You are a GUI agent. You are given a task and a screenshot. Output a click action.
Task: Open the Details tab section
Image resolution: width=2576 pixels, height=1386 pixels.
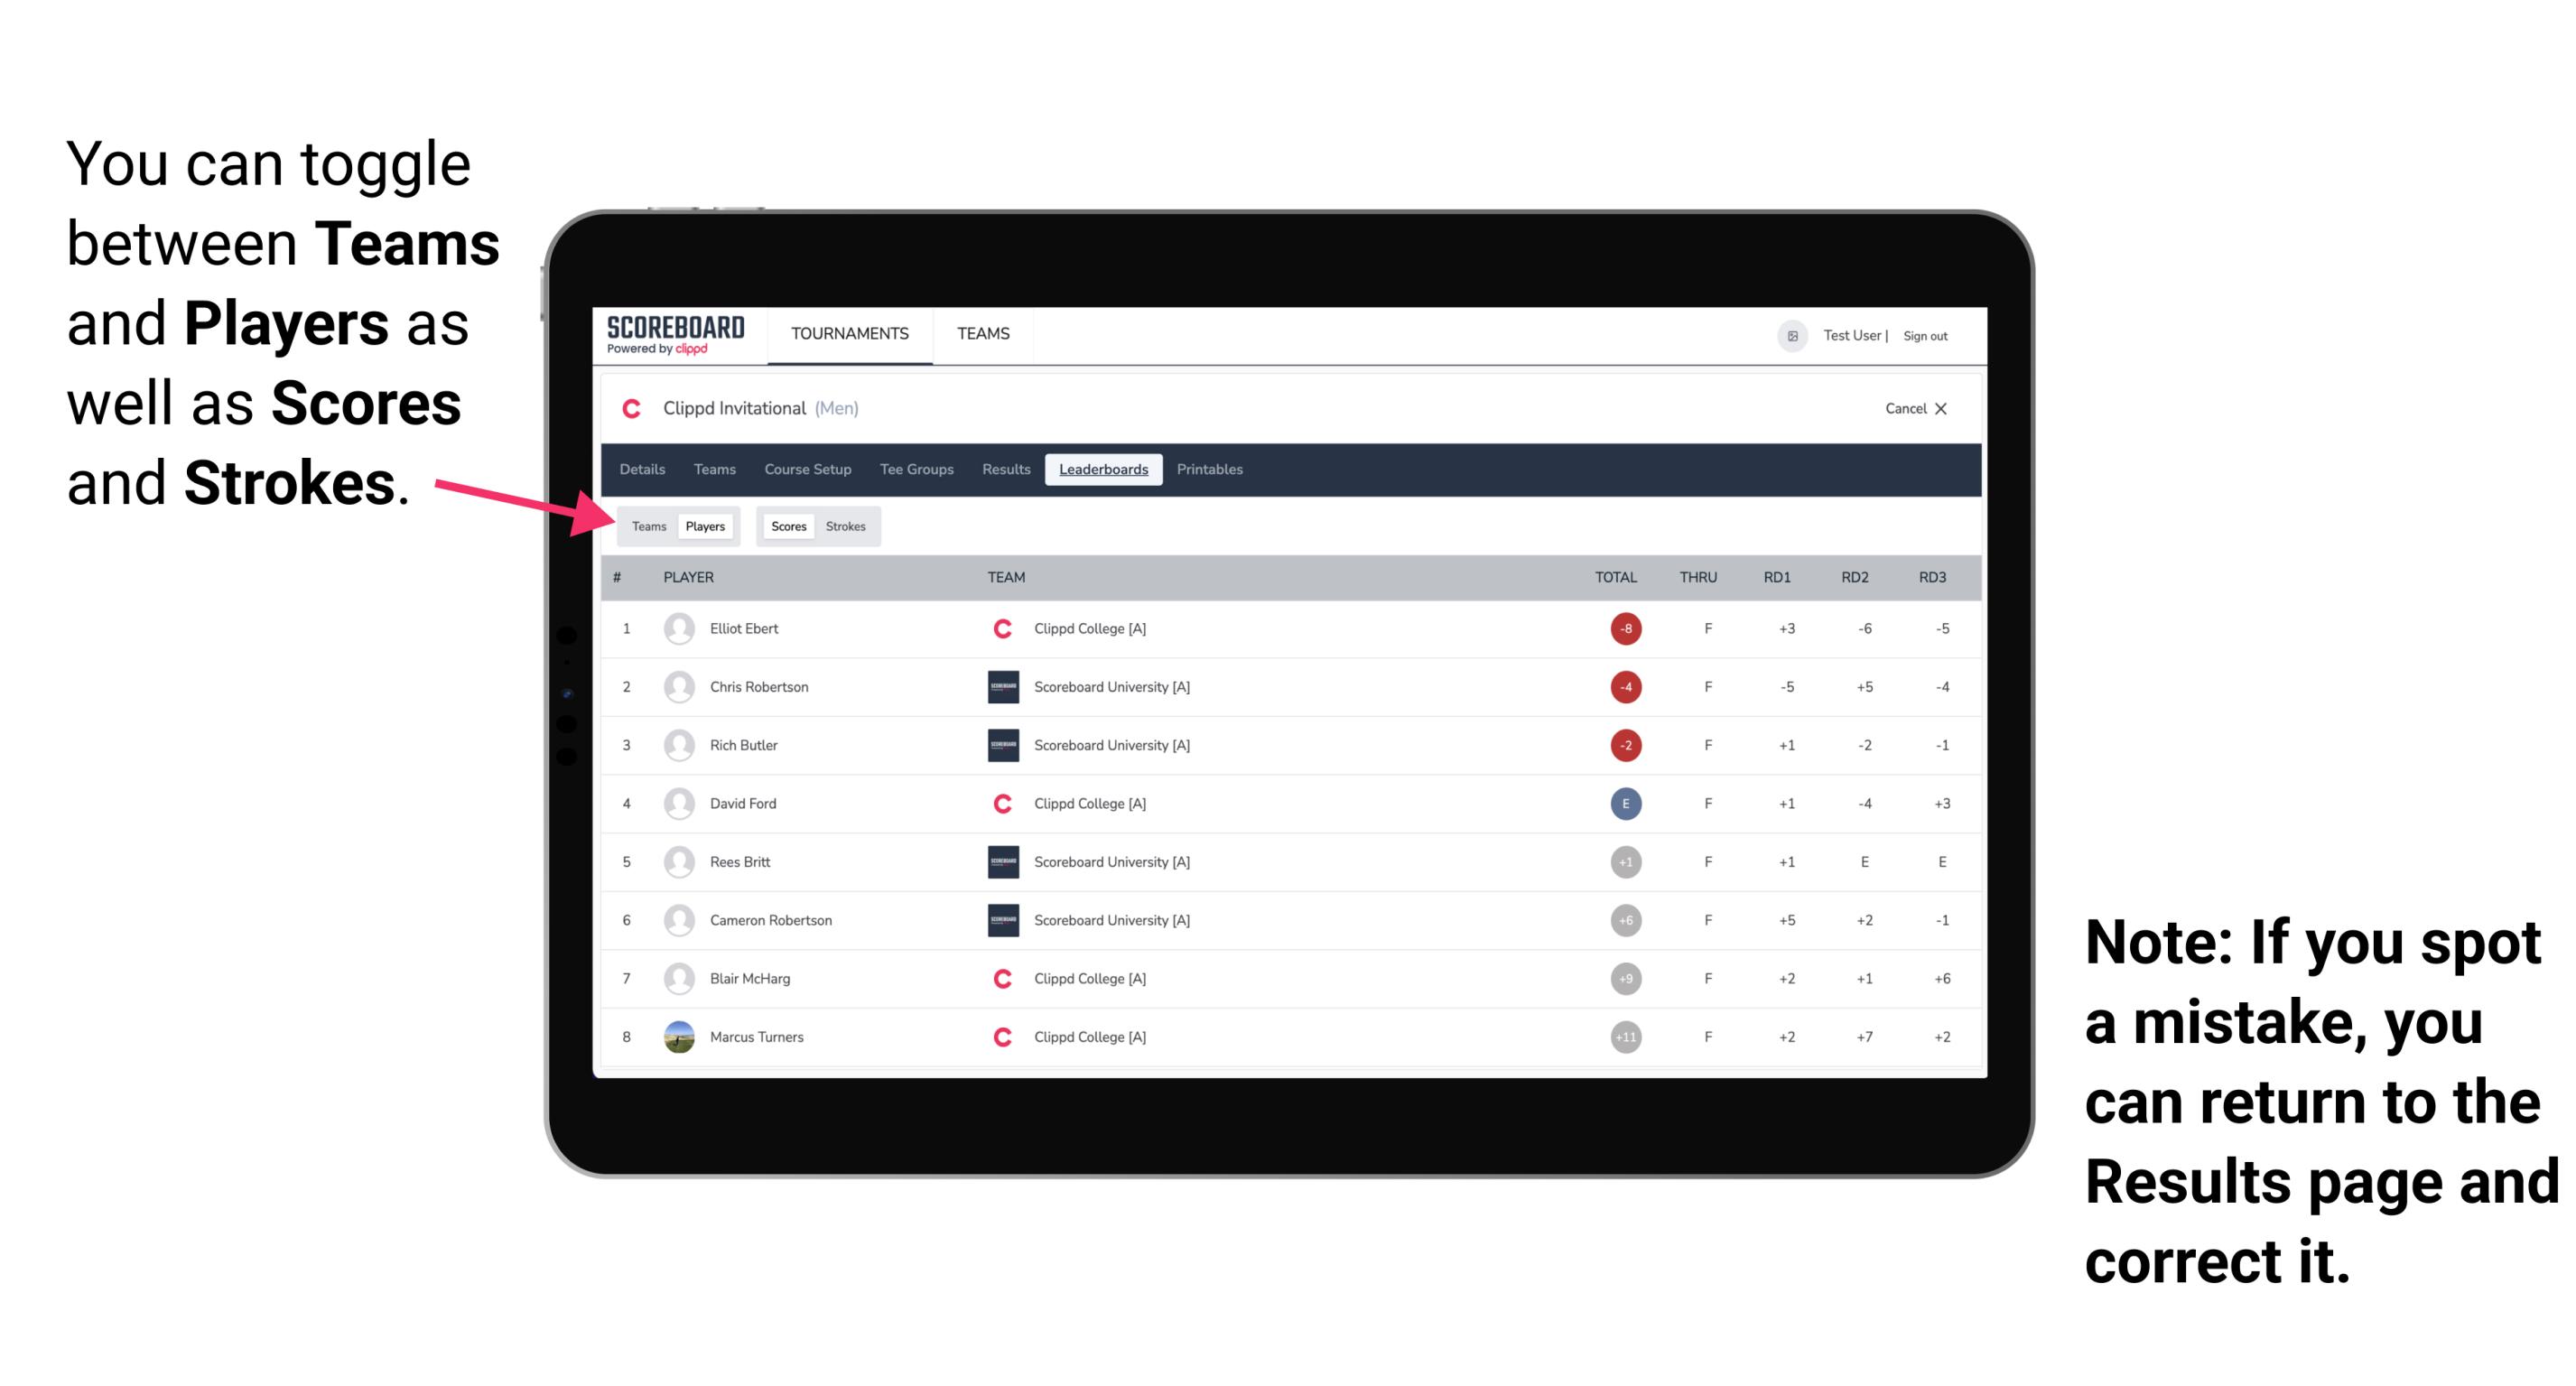[x=643, y=470]
